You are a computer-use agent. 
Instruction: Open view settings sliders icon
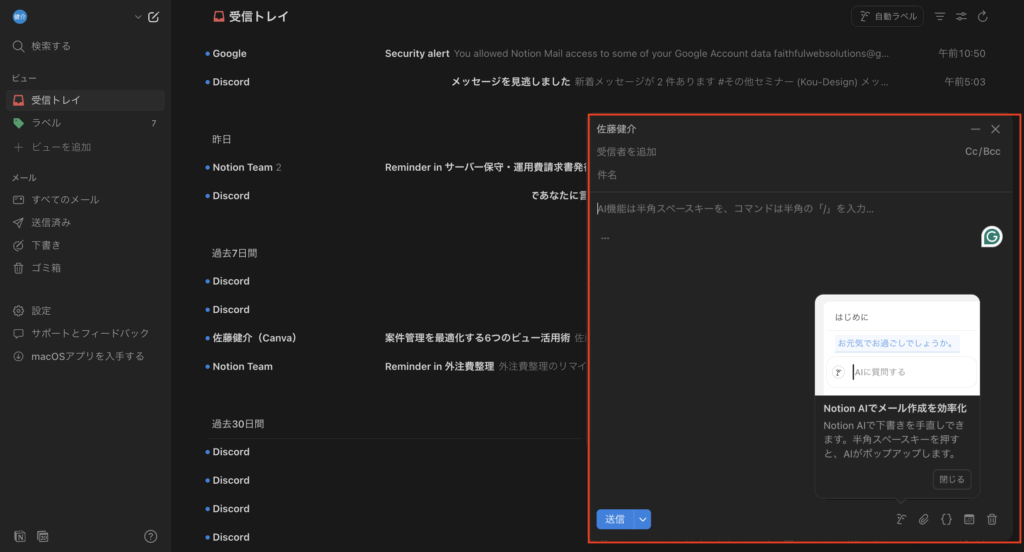coord(961,17)
